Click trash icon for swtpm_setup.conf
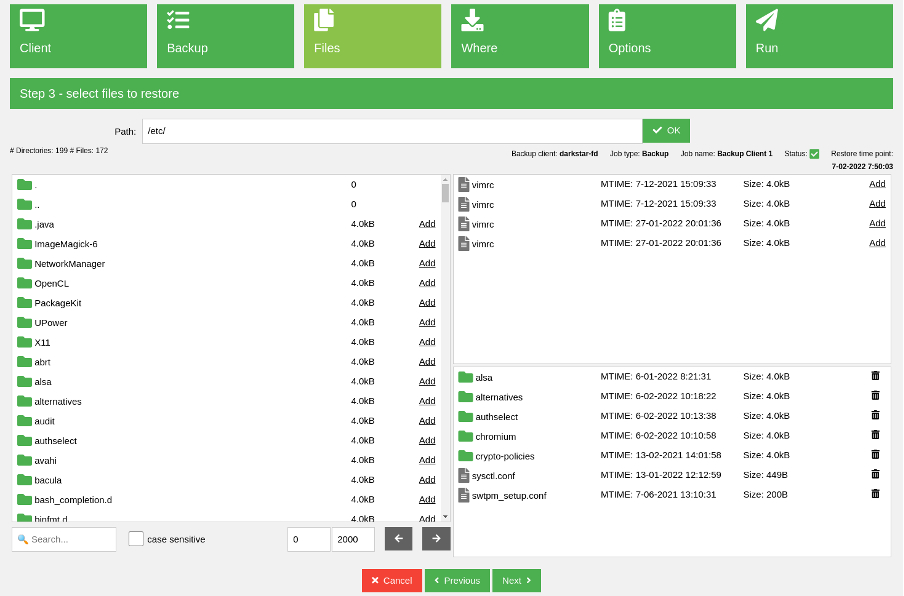 [x=875, y=494]
